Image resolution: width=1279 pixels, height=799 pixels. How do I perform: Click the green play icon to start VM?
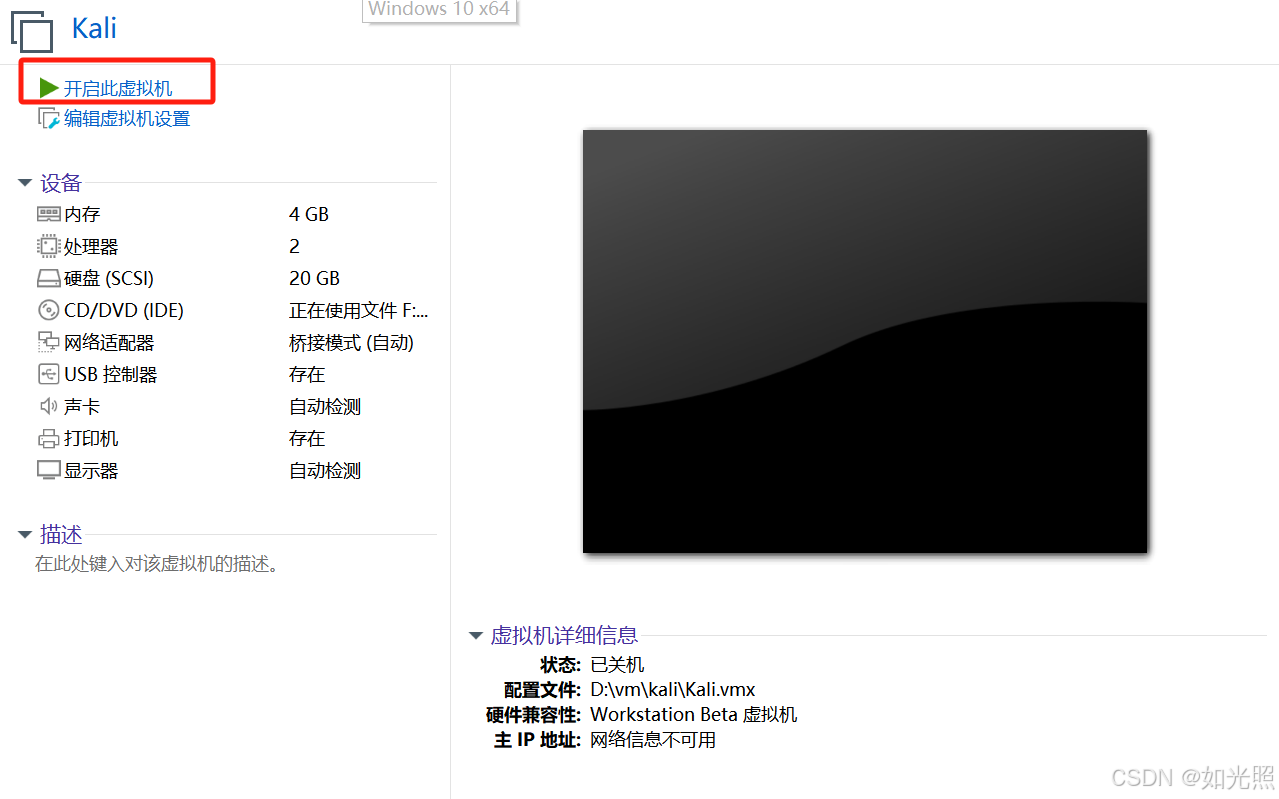coord(48,88)
